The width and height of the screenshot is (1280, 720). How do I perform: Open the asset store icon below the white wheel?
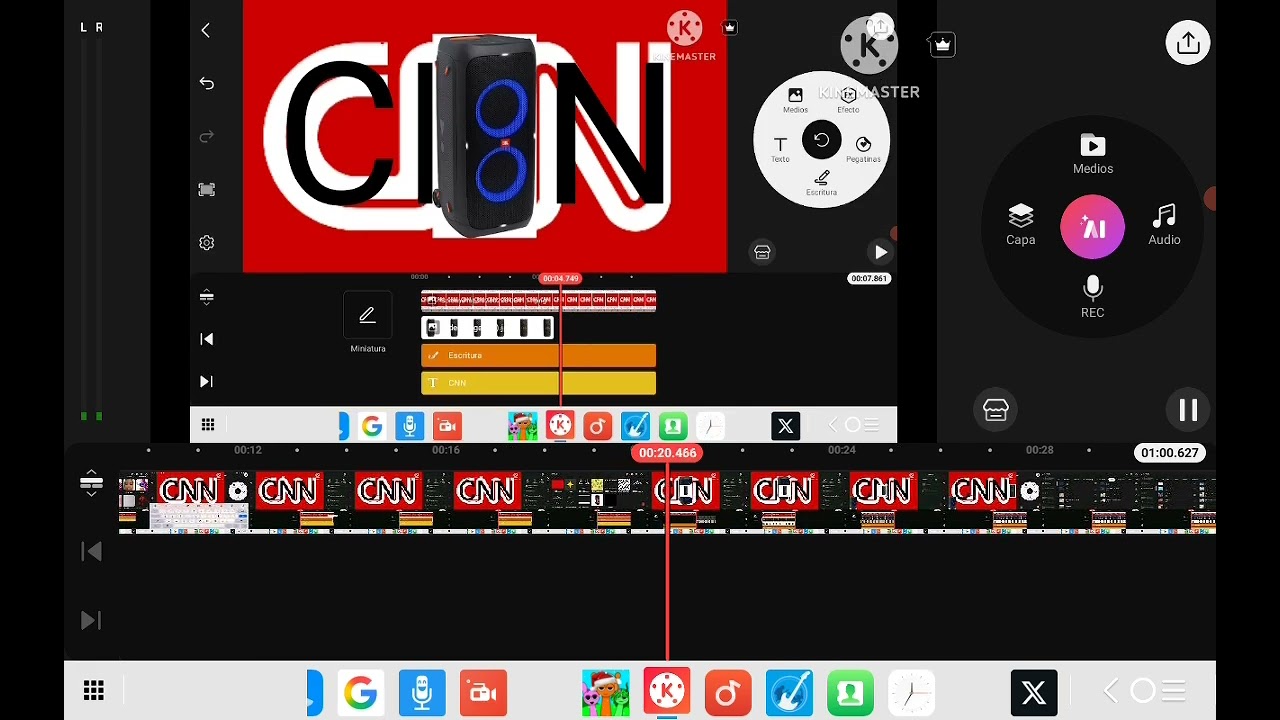pyautogui.click(x=762, y=252)
